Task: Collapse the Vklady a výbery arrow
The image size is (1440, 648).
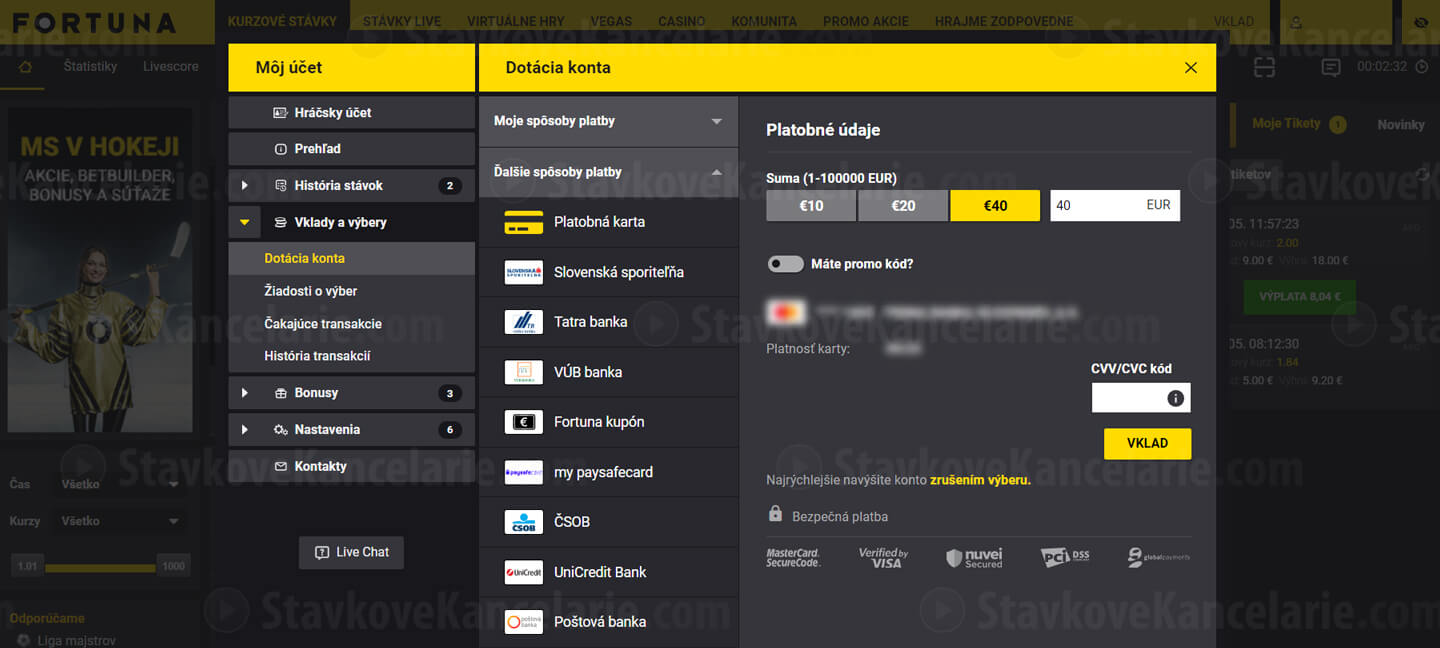Action: [x=244, y=222]
